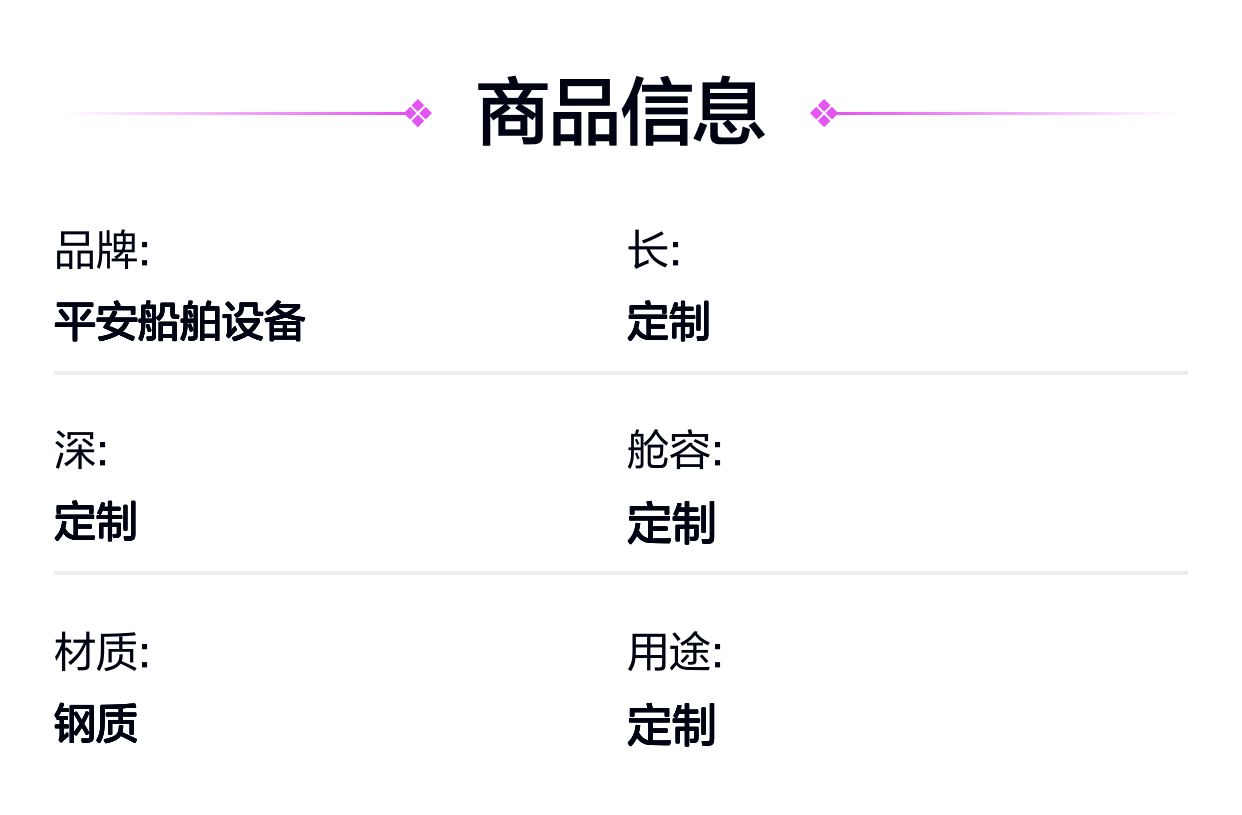Select the 材质 field label
Image resolution: width=1242 pixels, height=815 pixels.
pyautogui.click(x=101, y=653)
